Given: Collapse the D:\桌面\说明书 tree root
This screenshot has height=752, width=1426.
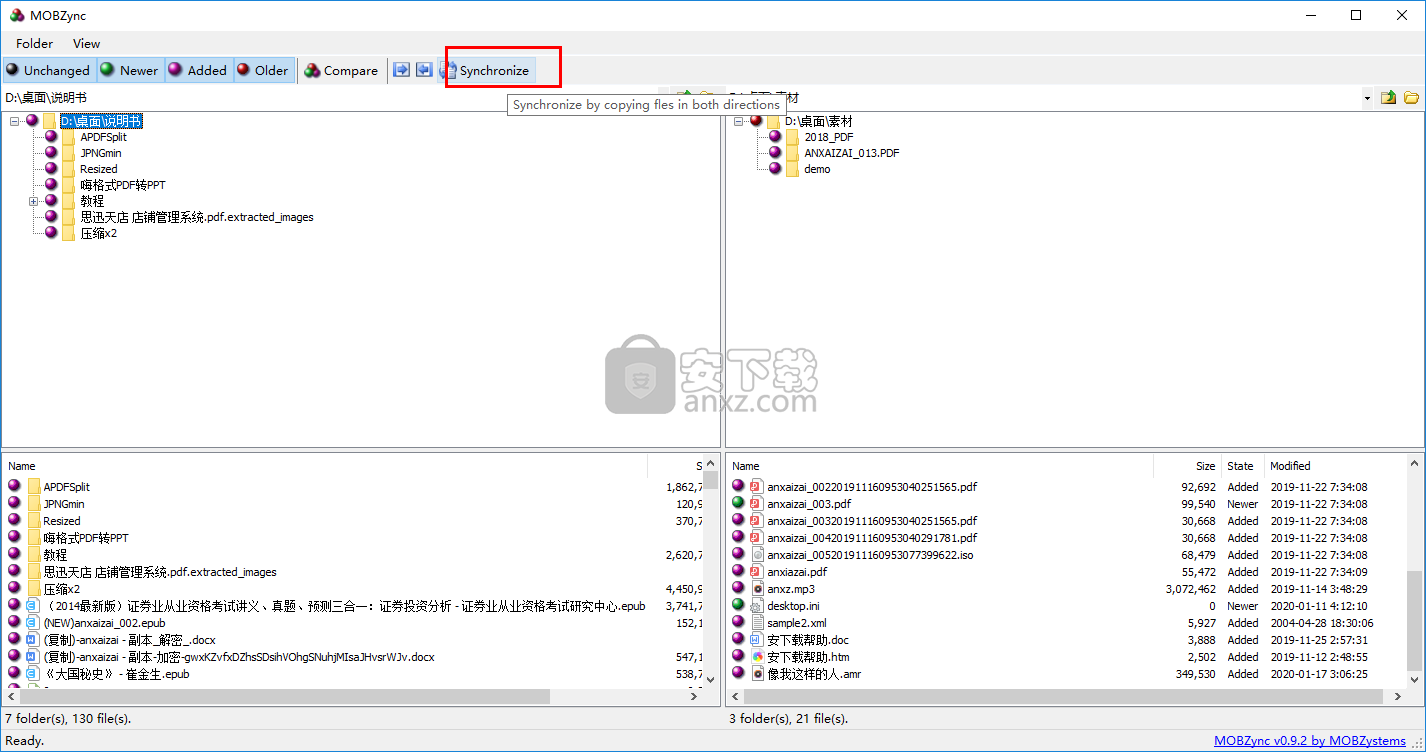Looking at the screenshot, I should (14, 121).
